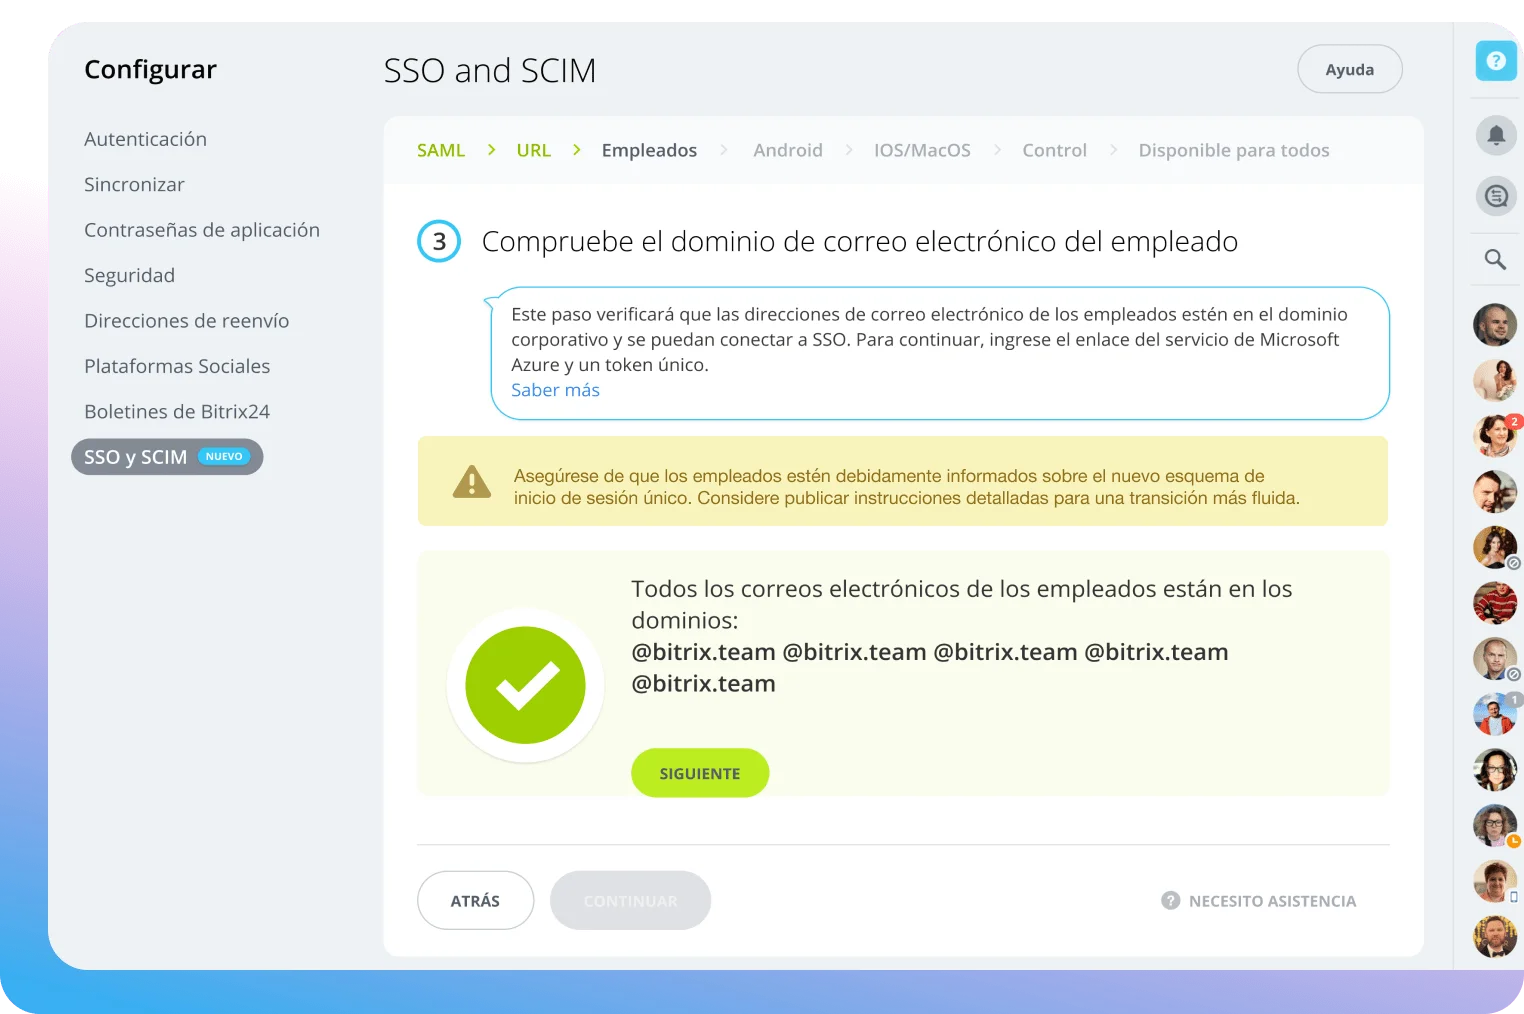Jump to the Control step
1524x1014 pixels.
[1054, 150]
